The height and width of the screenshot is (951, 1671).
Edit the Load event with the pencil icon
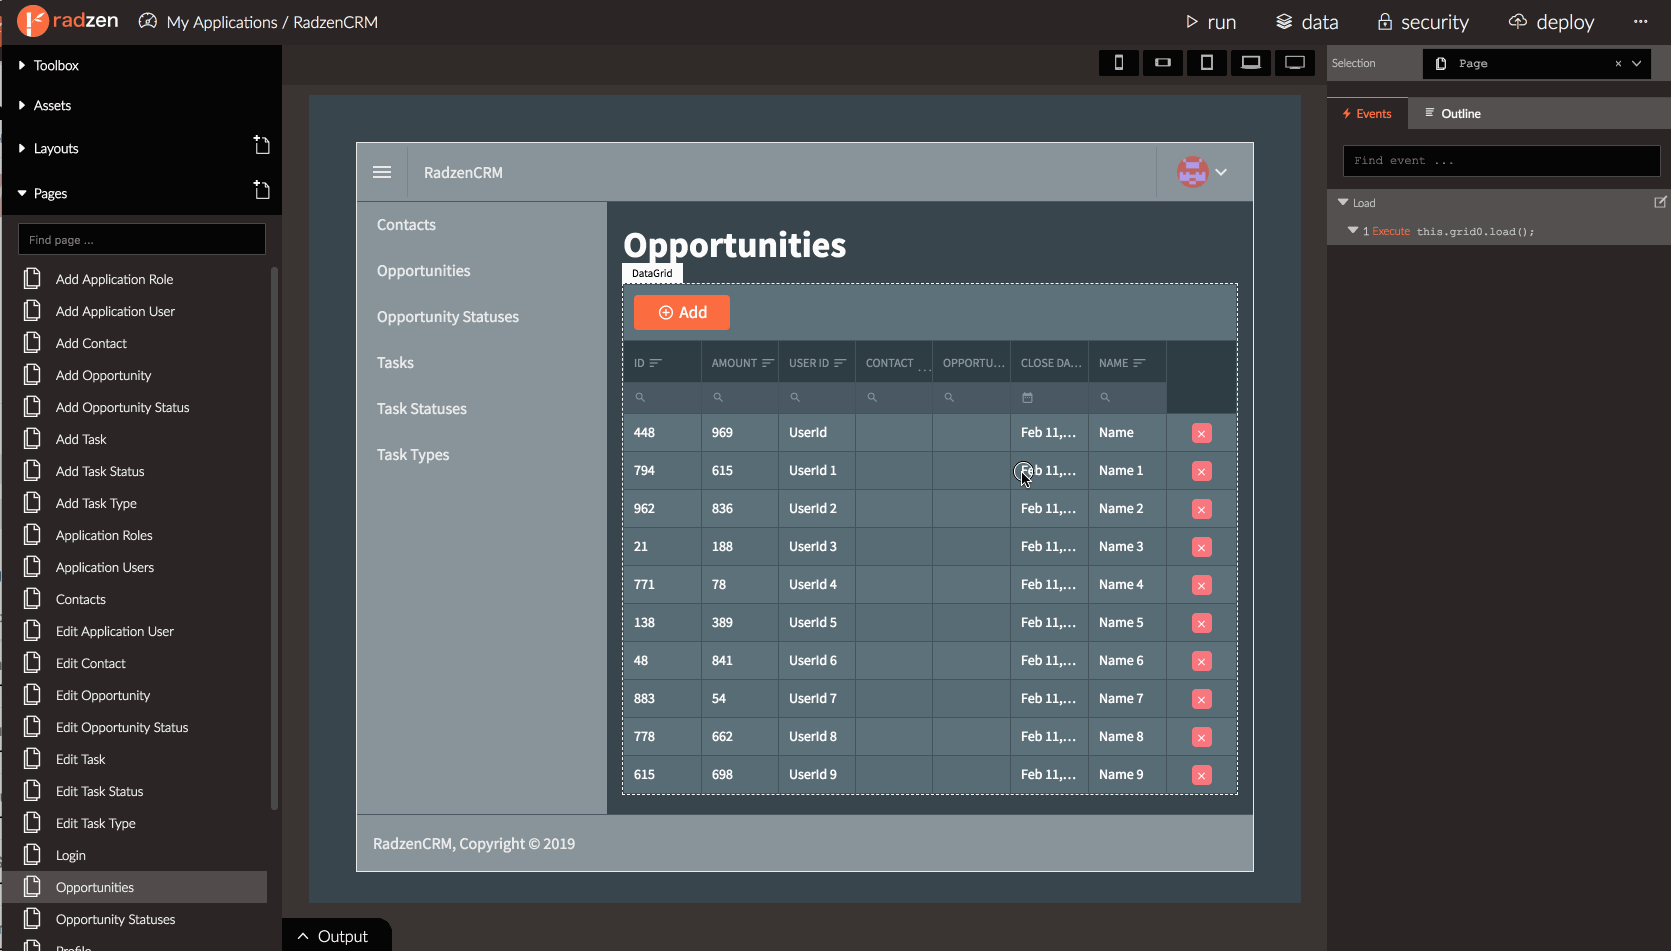point(1660,202)
